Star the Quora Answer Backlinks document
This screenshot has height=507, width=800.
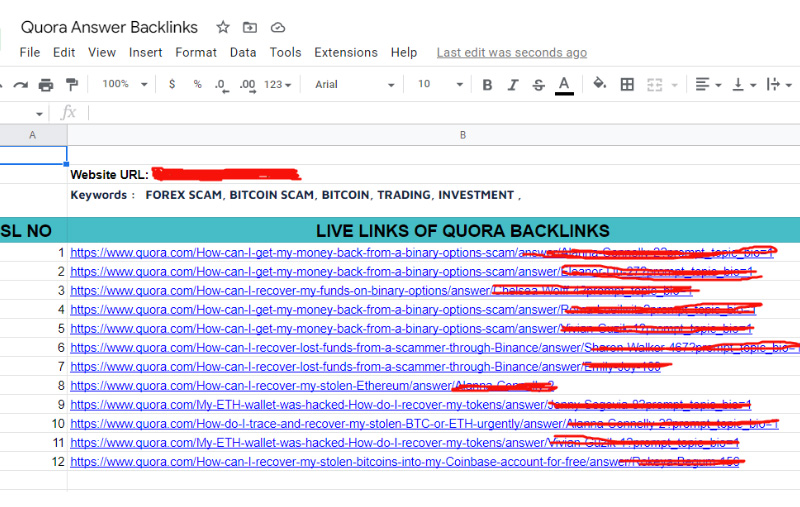point(223,27)
